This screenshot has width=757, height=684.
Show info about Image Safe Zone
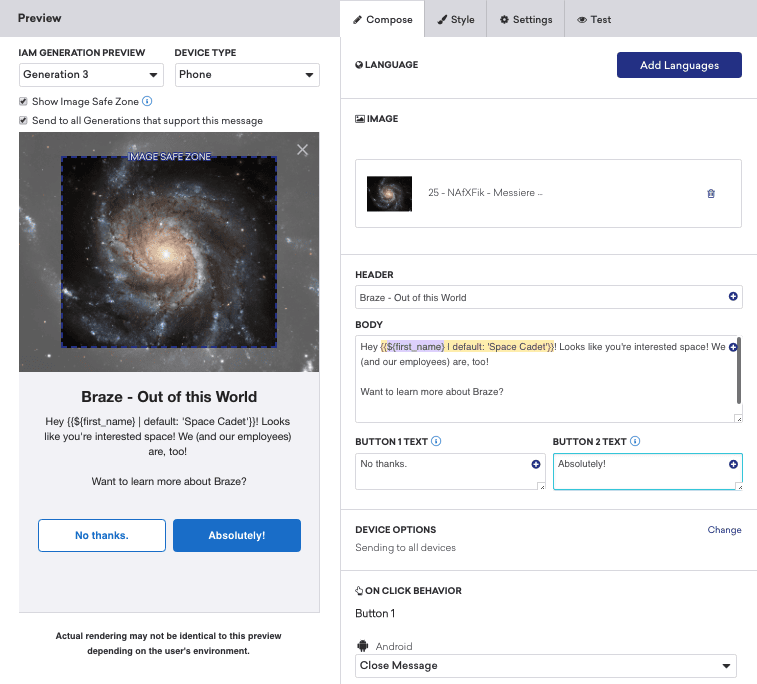[147, 101]
